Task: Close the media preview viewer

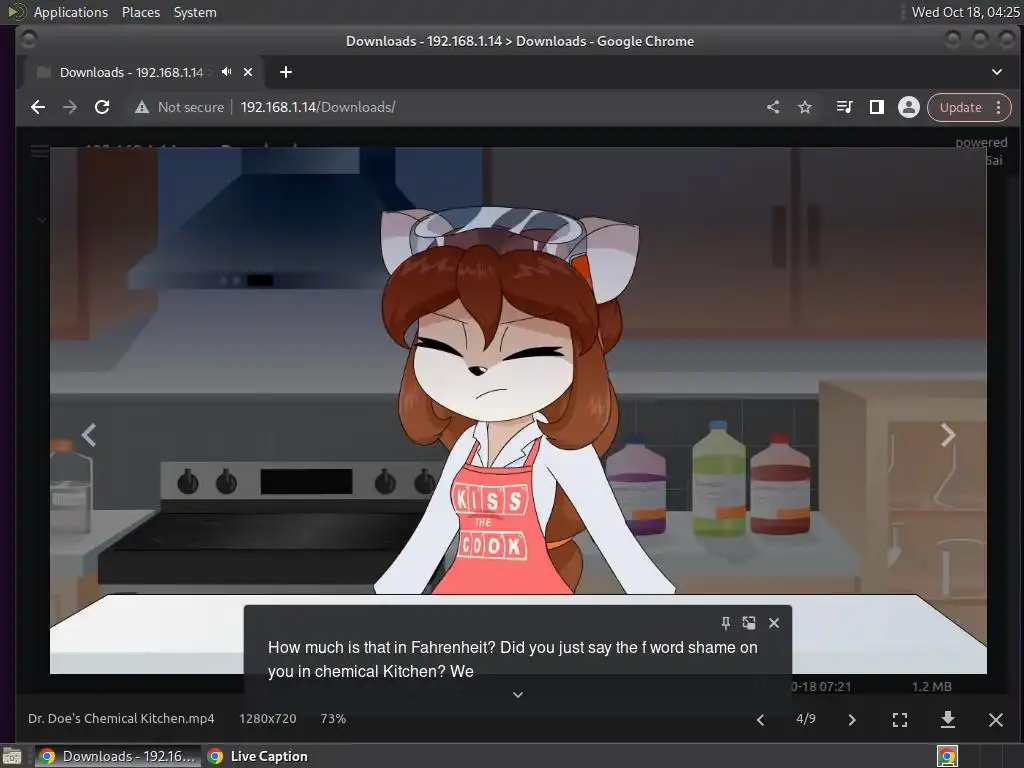Action: [x=996, y=720]
